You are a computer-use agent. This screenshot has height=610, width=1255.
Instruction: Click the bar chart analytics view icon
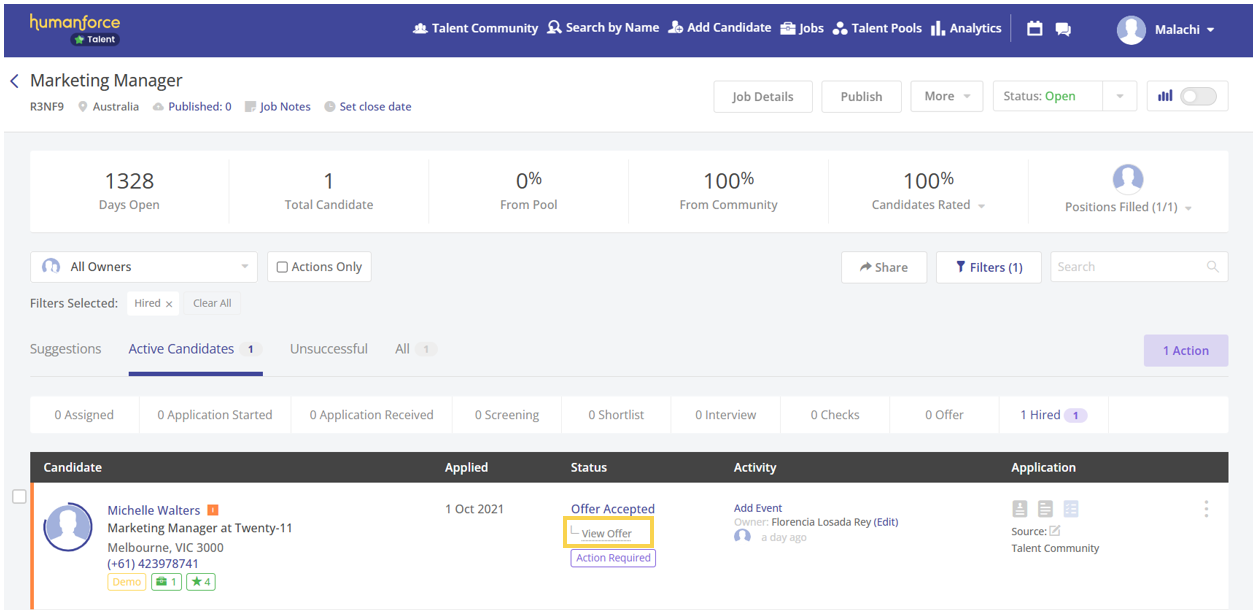coord(1165,96)
